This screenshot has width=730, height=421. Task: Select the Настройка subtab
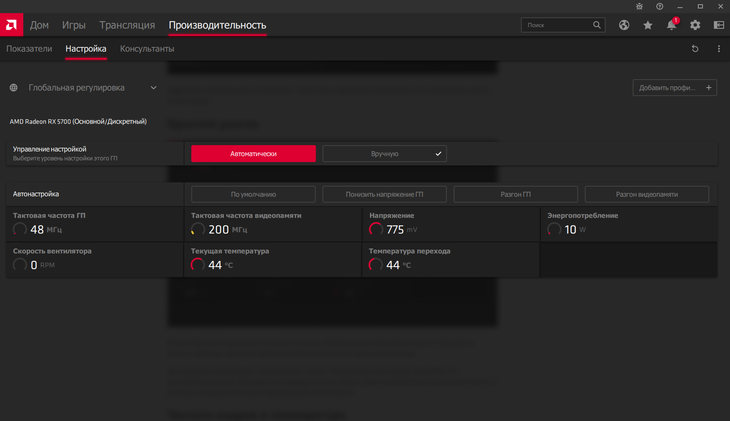click(x=86, y=48)
